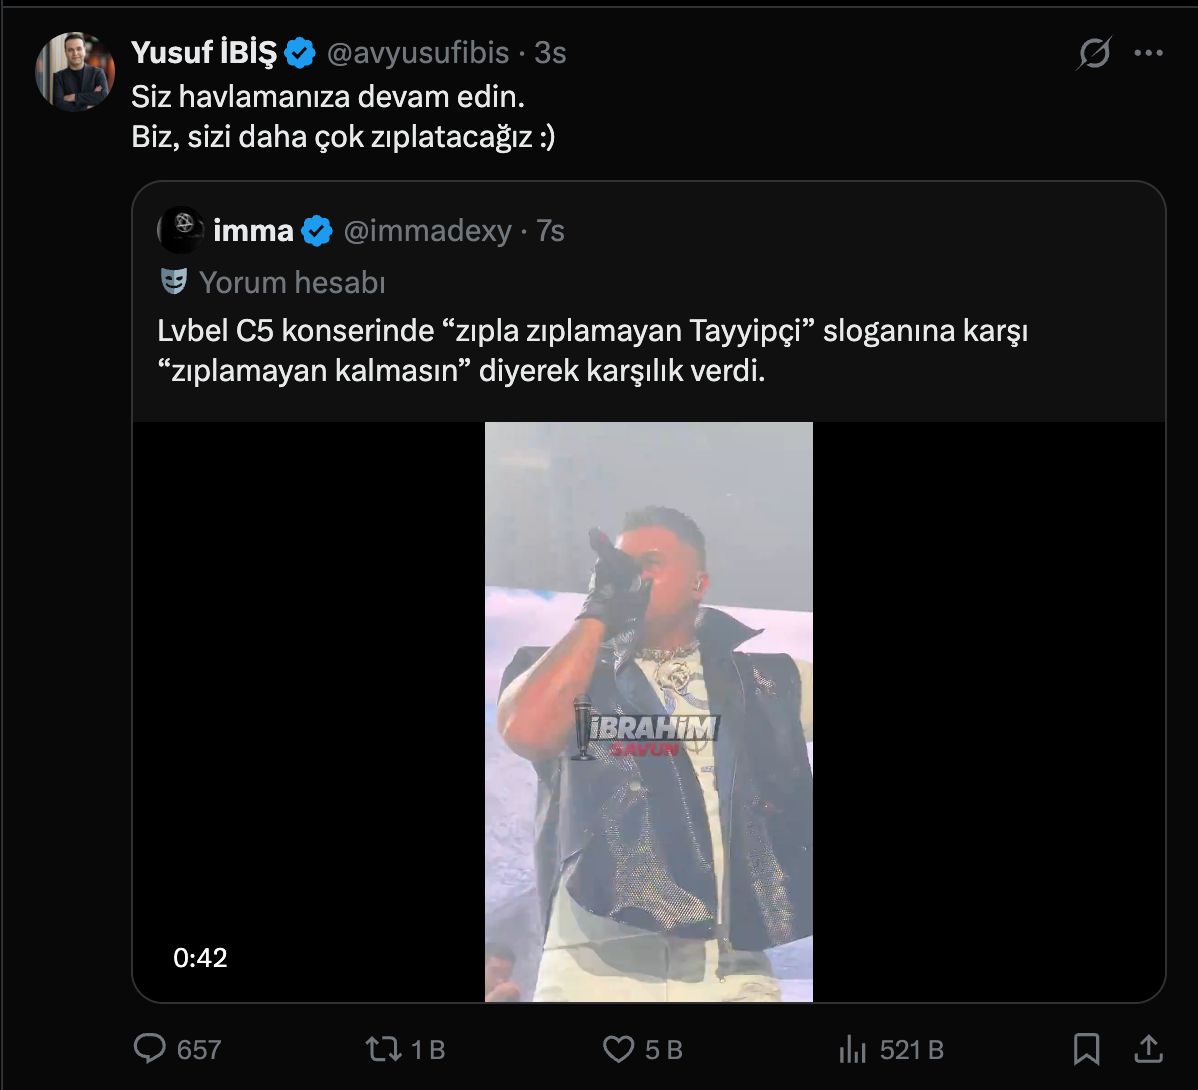
Task: Click the Yusuf İBİŞ display name
Action: tap(204, 53)
